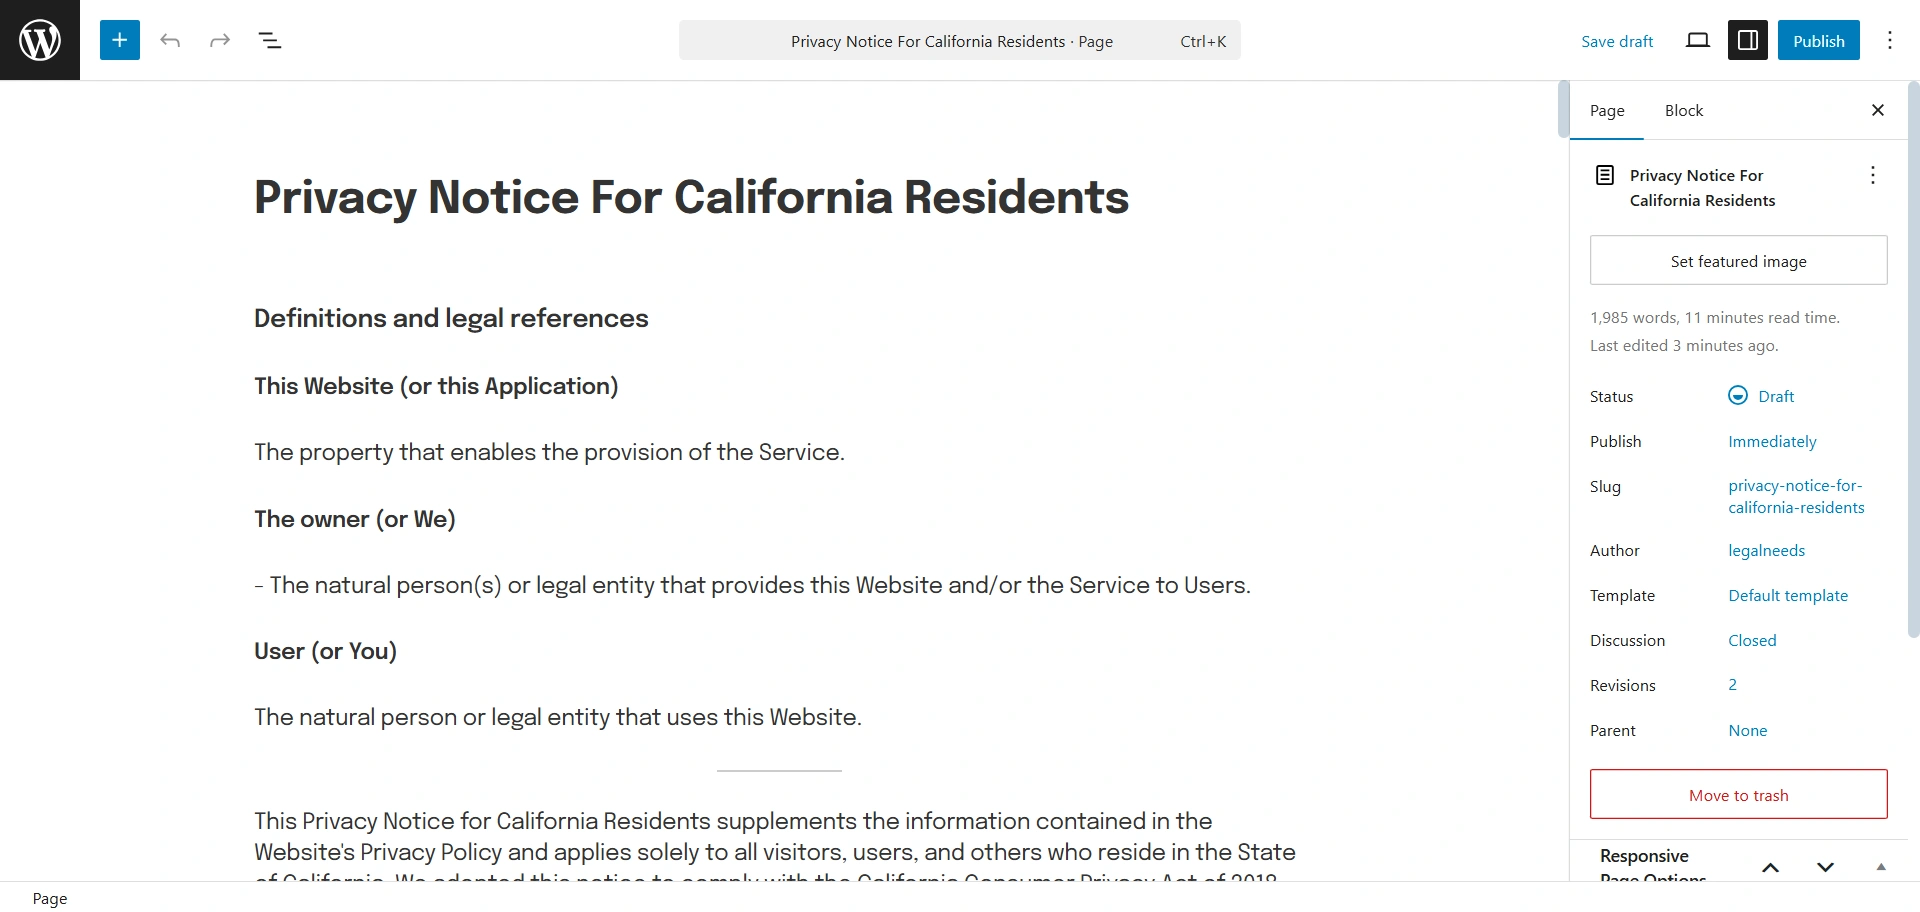Switch to the Block tab
The image size is (1920, 912).
pyautogui.click(x=1684, y=110)
